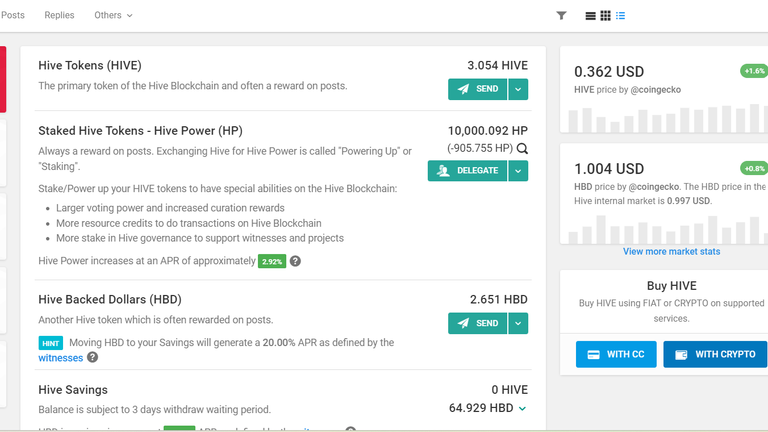Screen dimensions: 768x432
Task: Follow the witnesses link
Action: [61, 358]
